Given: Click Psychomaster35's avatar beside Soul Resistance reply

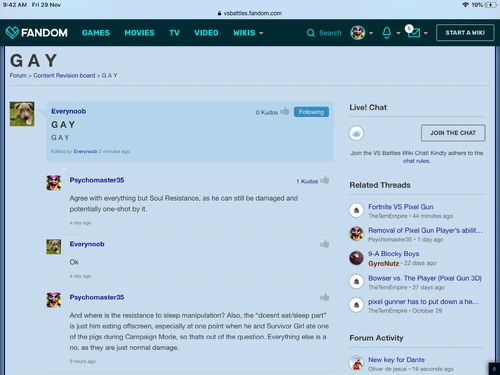Looking at the screenshot, I should click(x=54, y=183).
